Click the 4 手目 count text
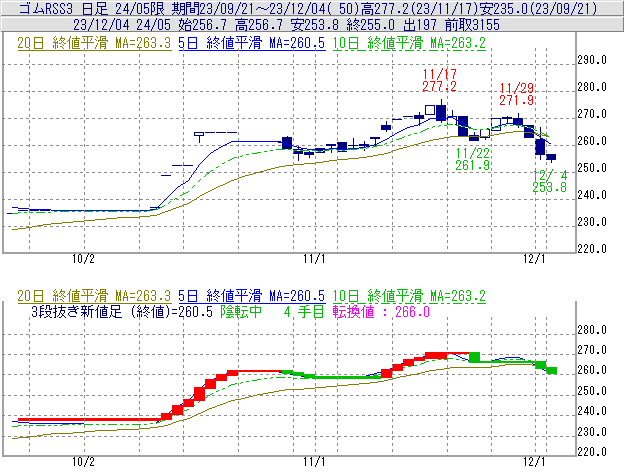 [x=304, y=311]
